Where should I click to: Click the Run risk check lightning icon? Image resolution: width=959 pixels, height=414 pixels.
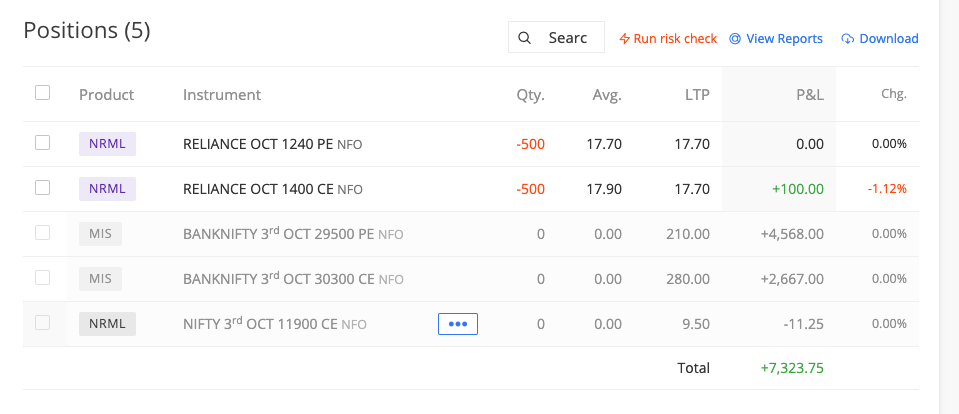[625, 39]
